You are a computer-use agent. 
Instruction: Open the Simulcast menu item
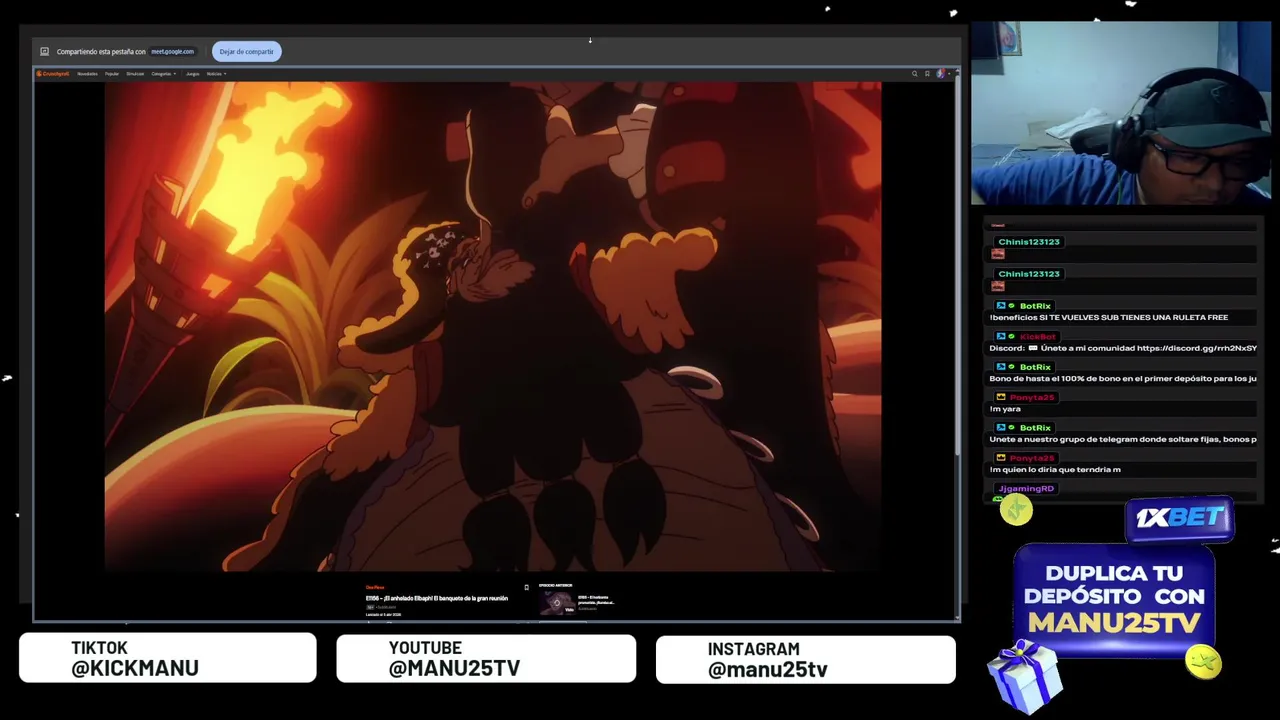coord(135,73)
